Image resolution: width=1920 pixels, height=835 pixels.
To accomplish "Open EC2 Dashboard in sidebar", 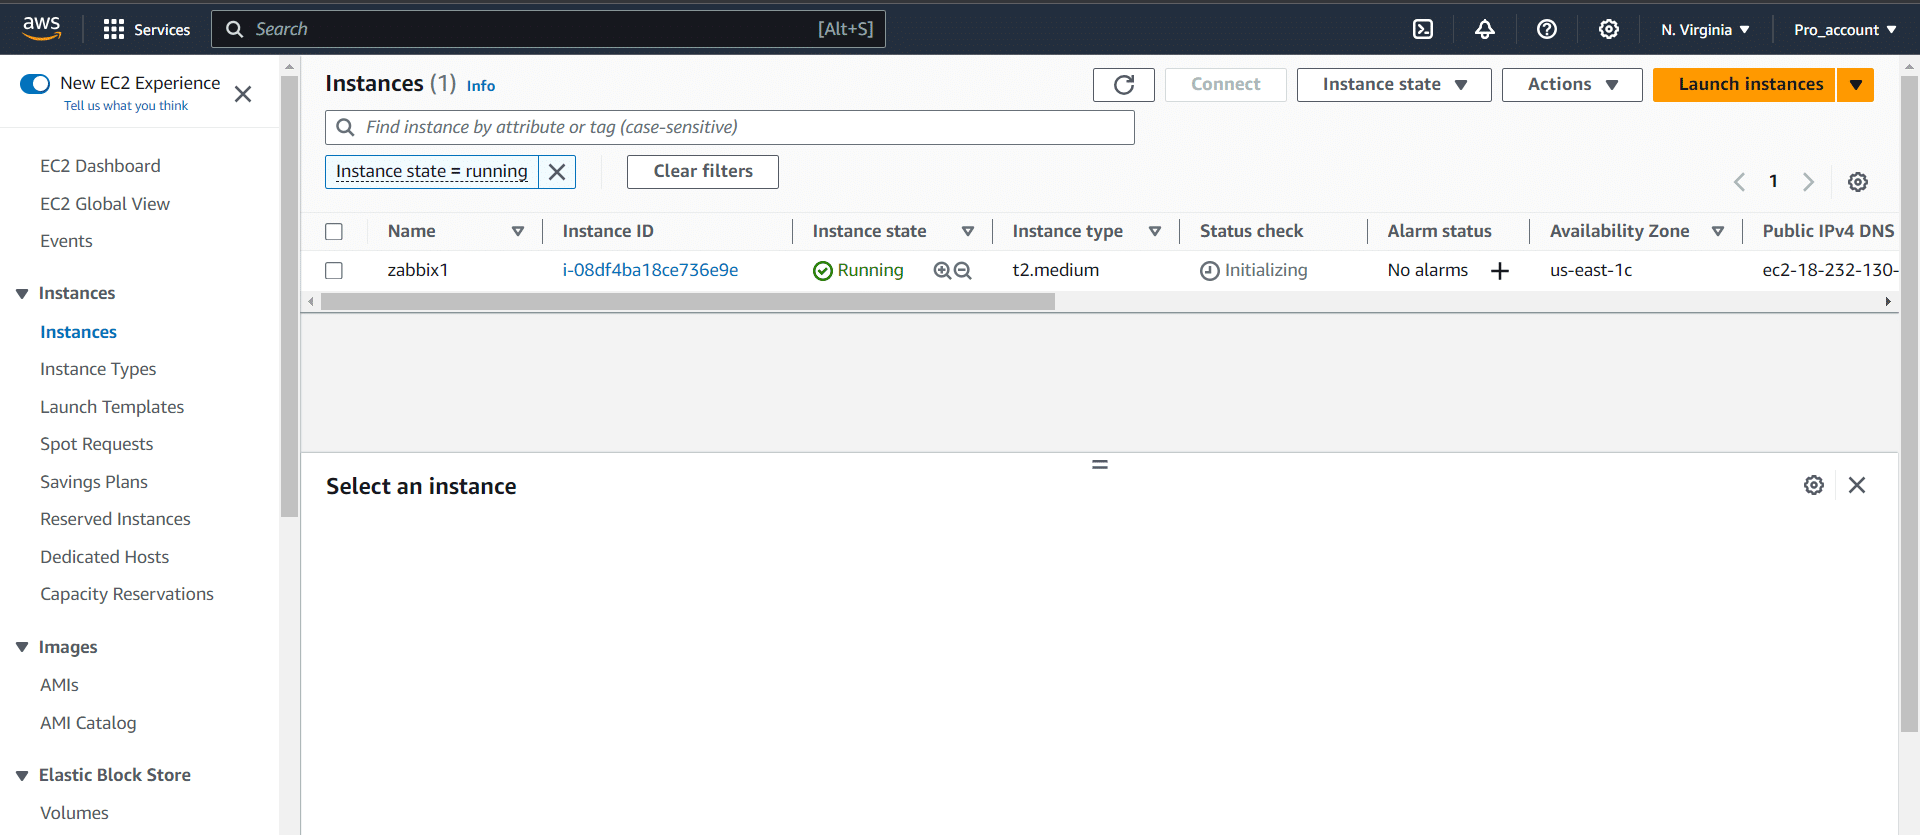I will (100, 166).
